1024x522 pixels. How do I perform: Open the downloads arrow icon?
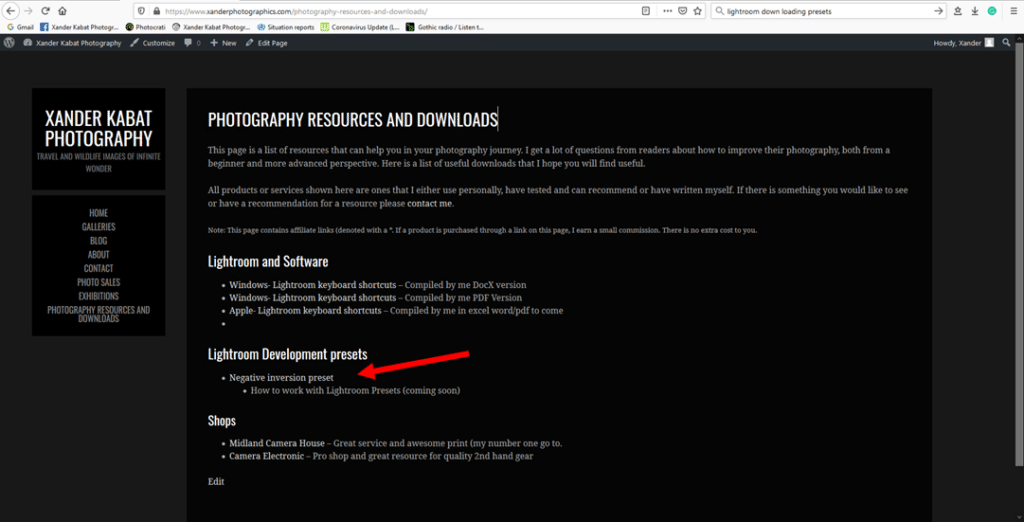click(974, 11)
